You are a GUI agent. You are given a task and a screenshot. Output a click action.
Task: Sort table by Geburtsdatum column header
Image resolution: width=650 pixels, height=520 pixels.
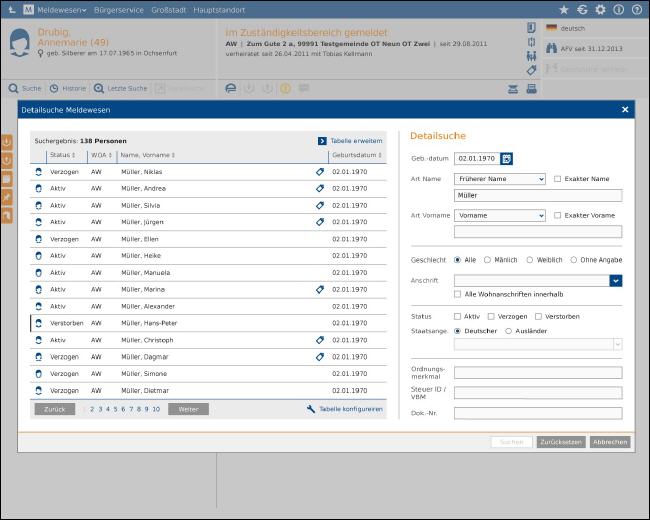(356, 155)
